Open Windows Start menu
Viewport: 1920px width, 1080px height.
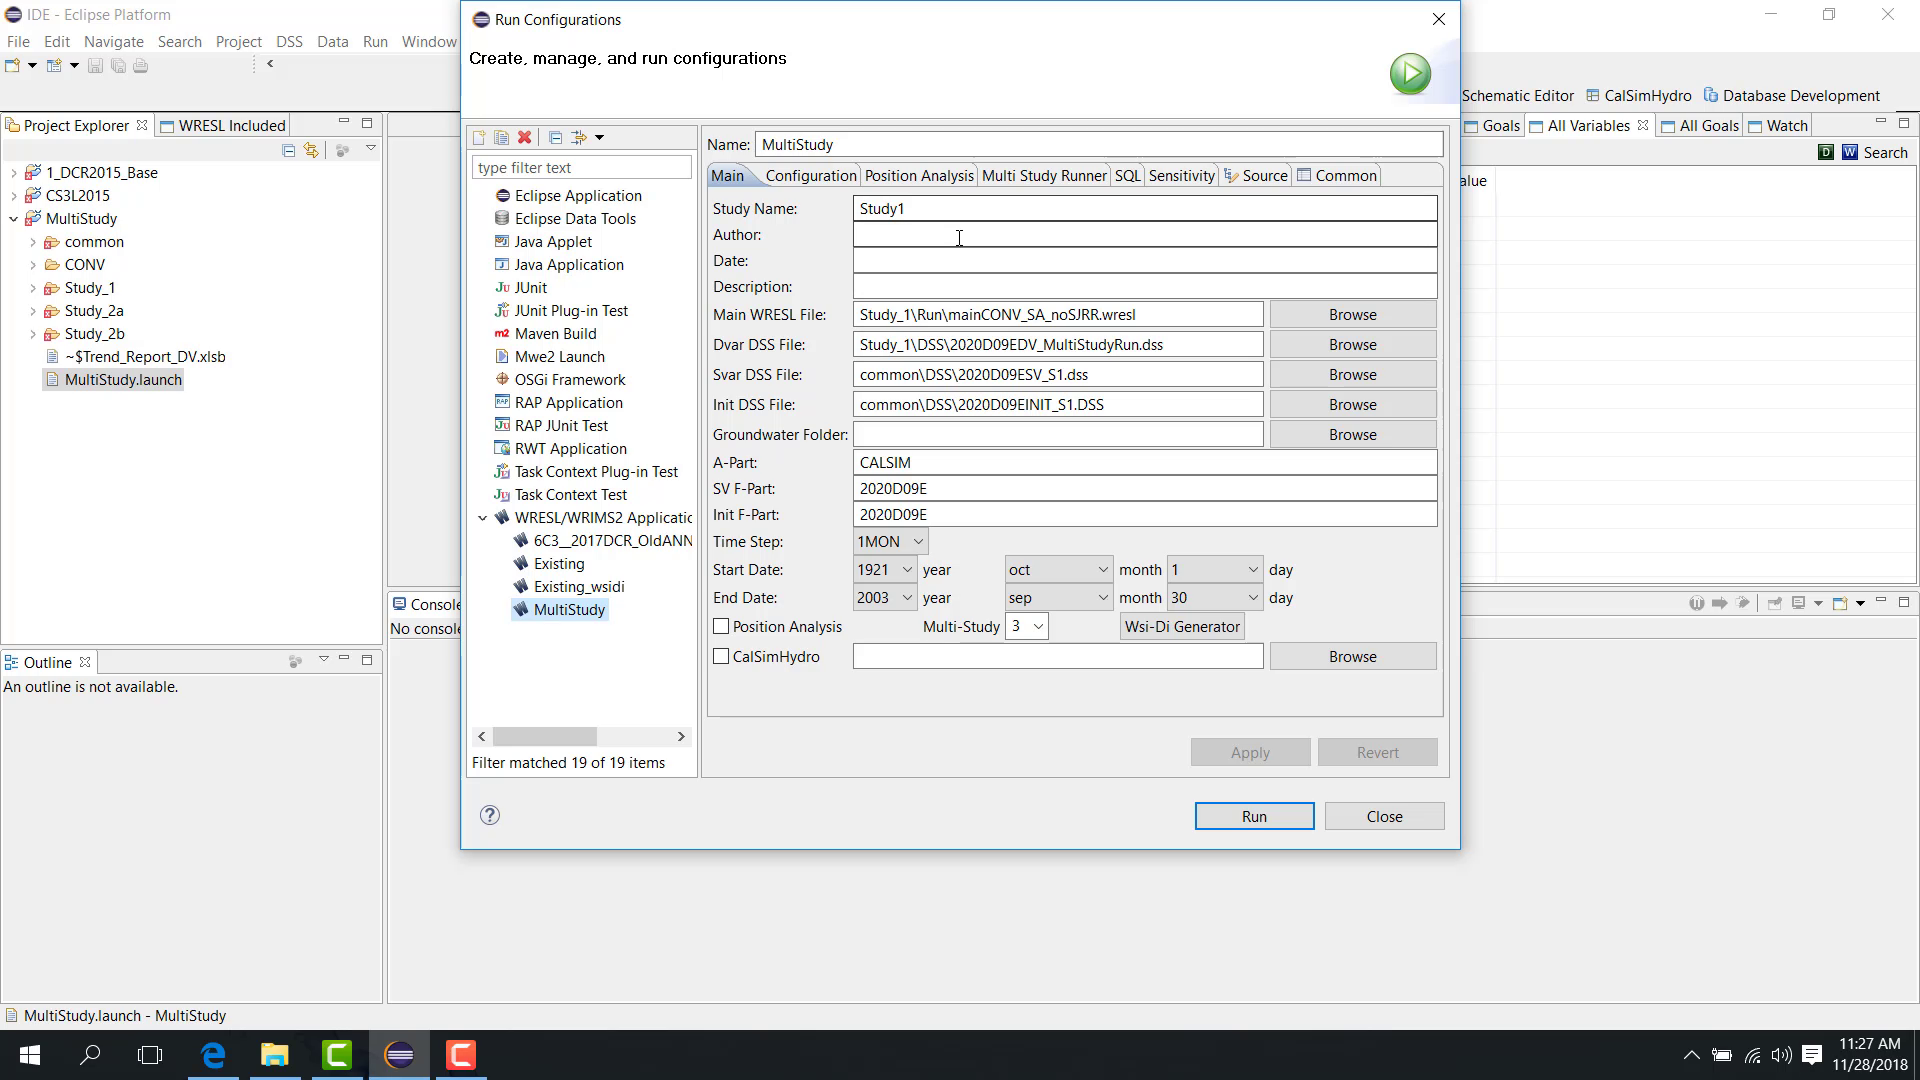click(x=30, y=1055)
